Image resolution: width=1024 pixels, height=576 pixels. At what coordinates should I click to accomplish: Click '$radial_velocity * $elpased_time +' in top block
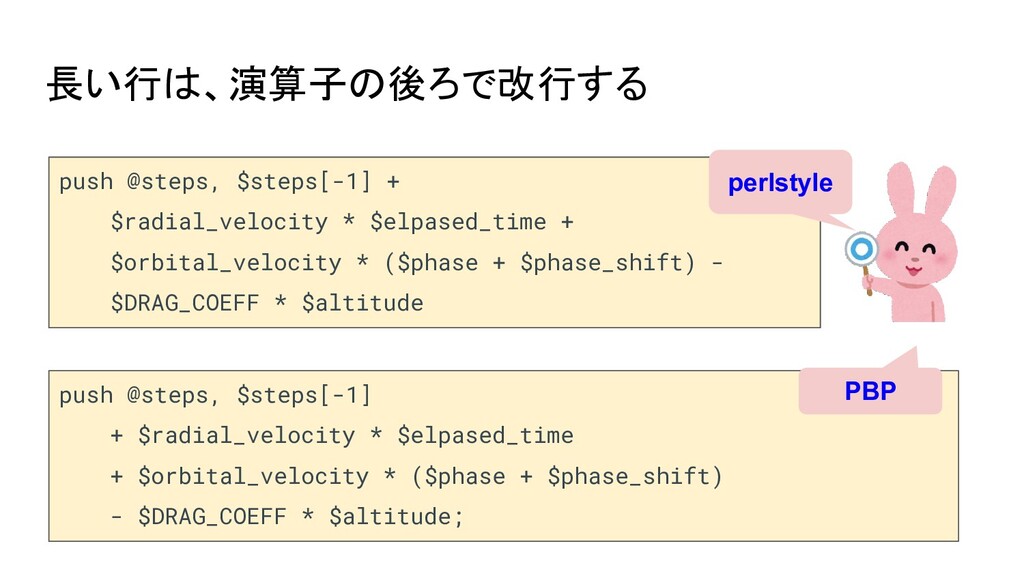pos(342,222)
